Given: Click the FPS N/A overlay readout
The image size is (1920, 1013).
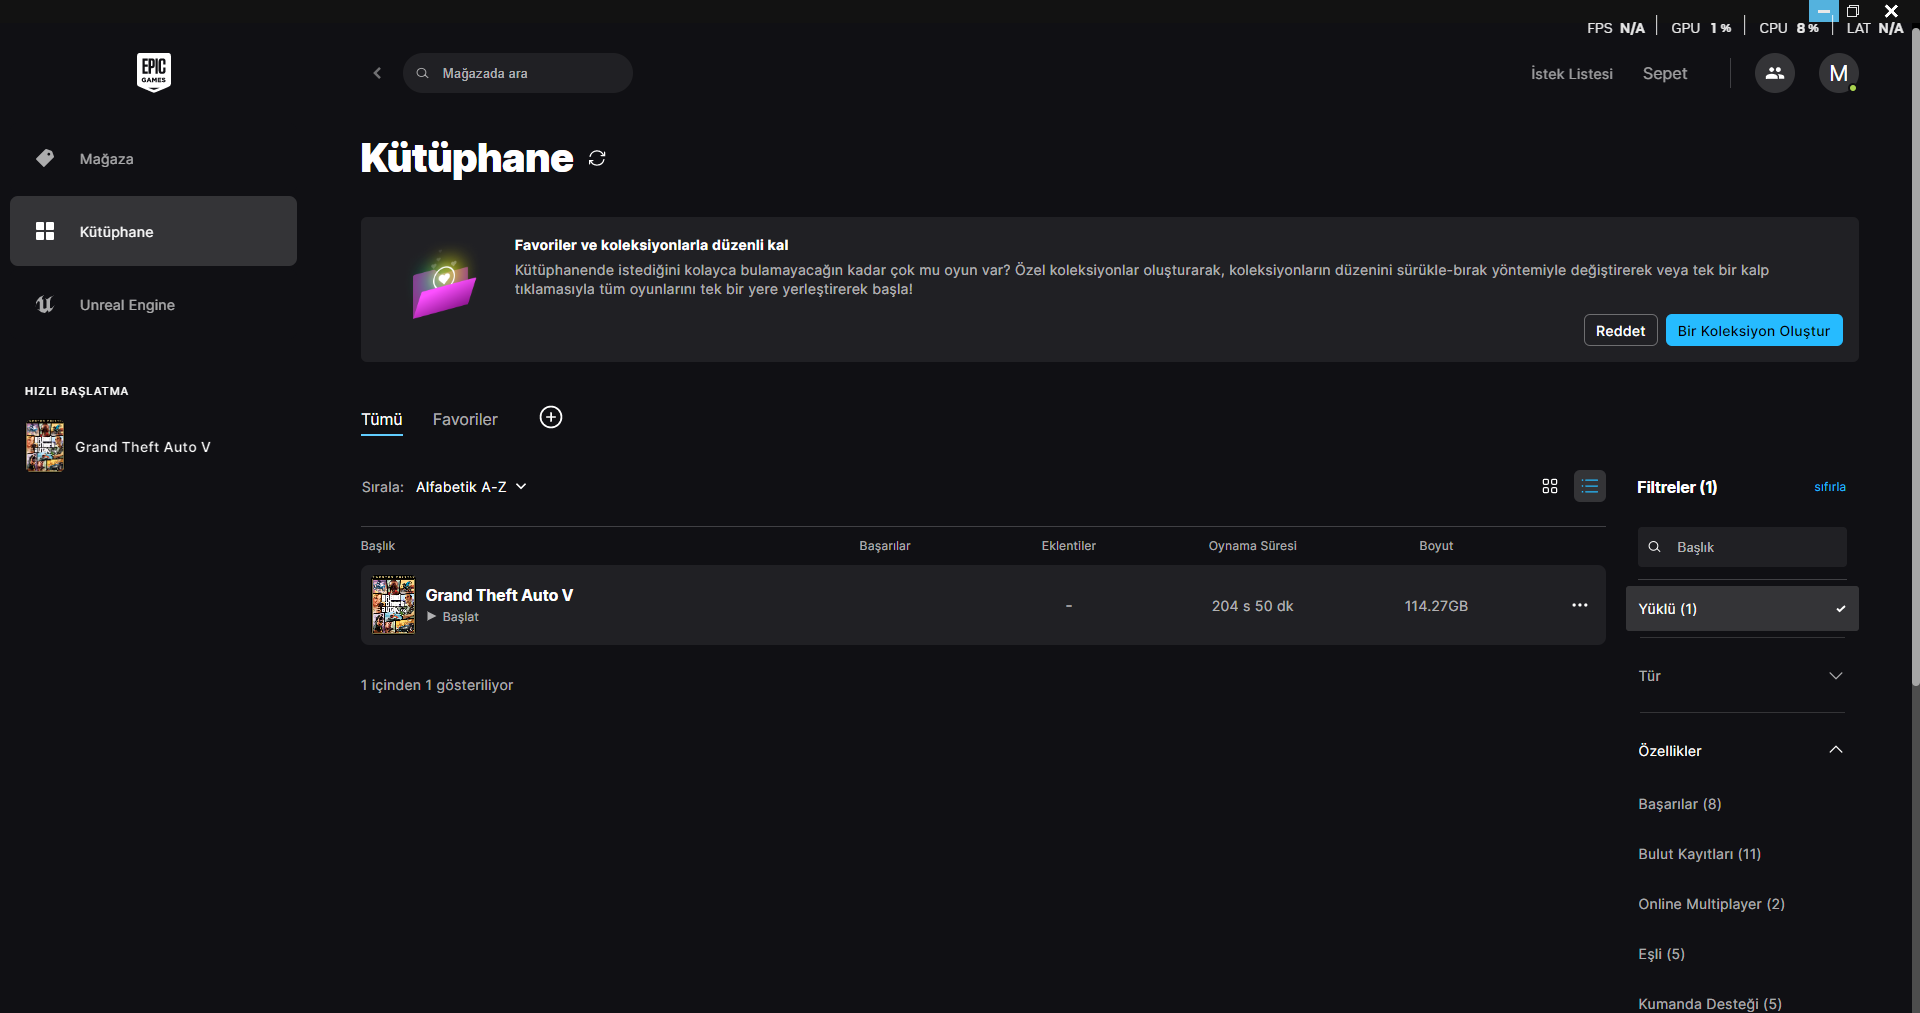Looking at the screenshot, I should click(1616, 28).
